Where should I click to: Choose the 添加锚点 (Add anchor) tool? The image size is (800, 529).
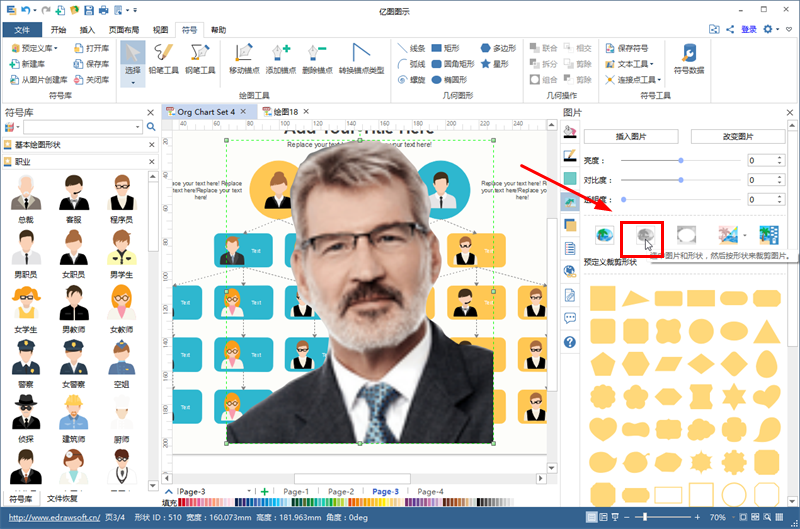point(285,59)
